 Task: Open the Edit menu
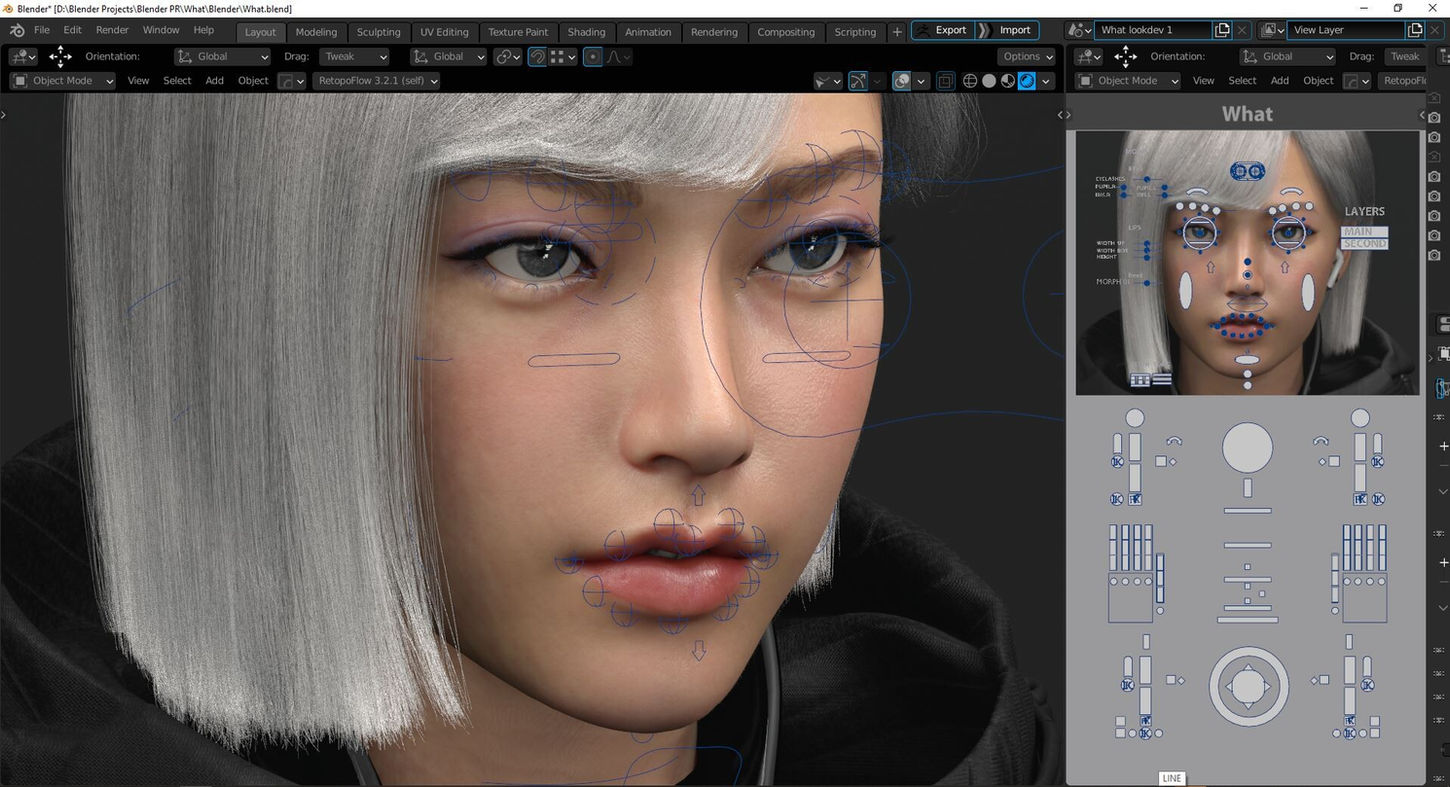pyautogui.click(x=73, y=30)
